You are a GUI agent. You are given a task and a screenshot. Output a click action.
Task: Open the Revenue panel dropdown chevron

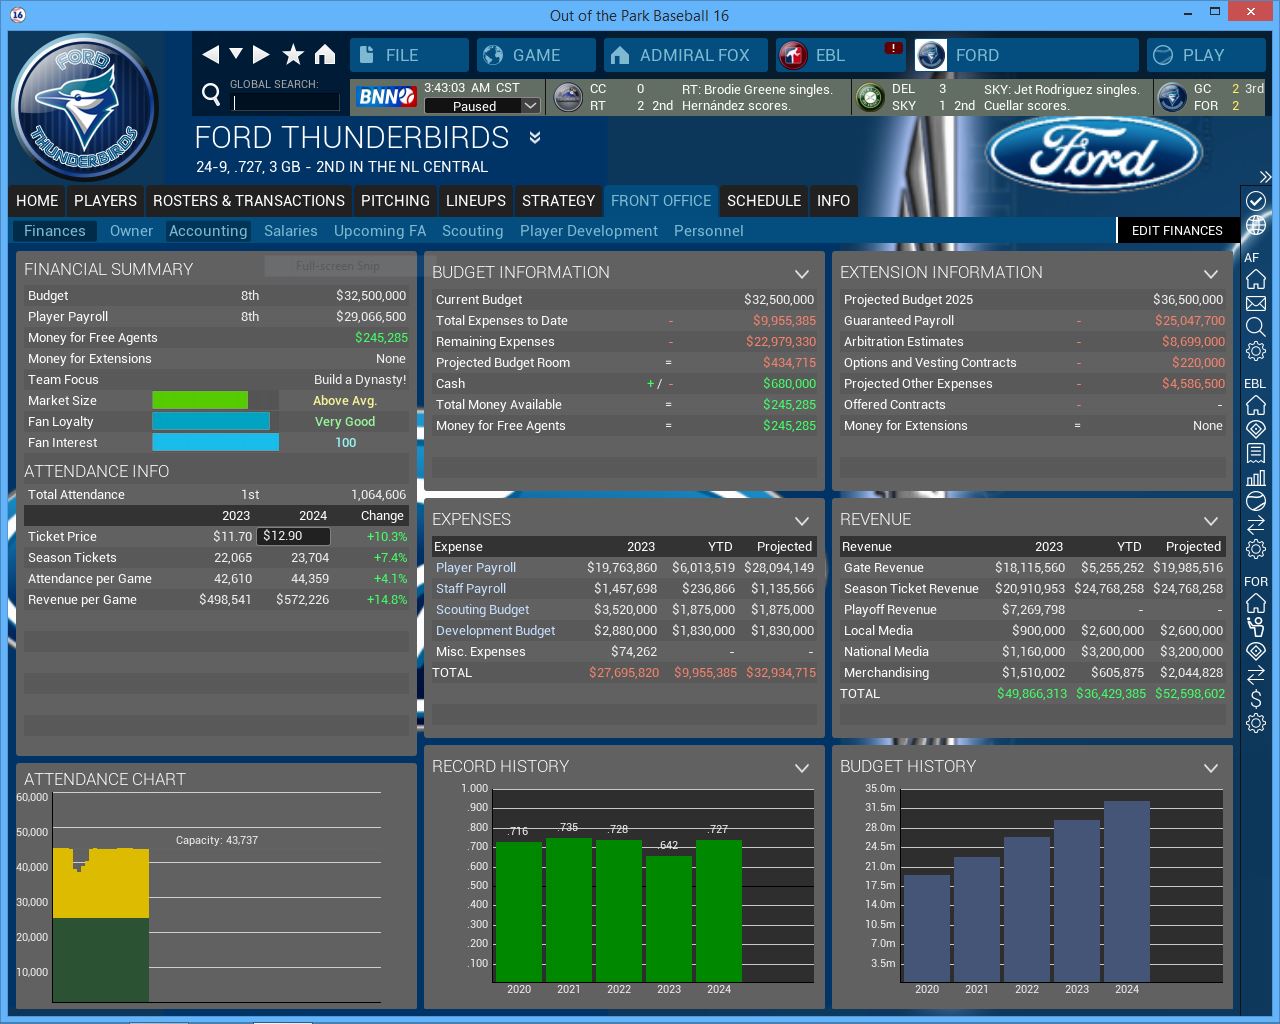pos(1211,520)
